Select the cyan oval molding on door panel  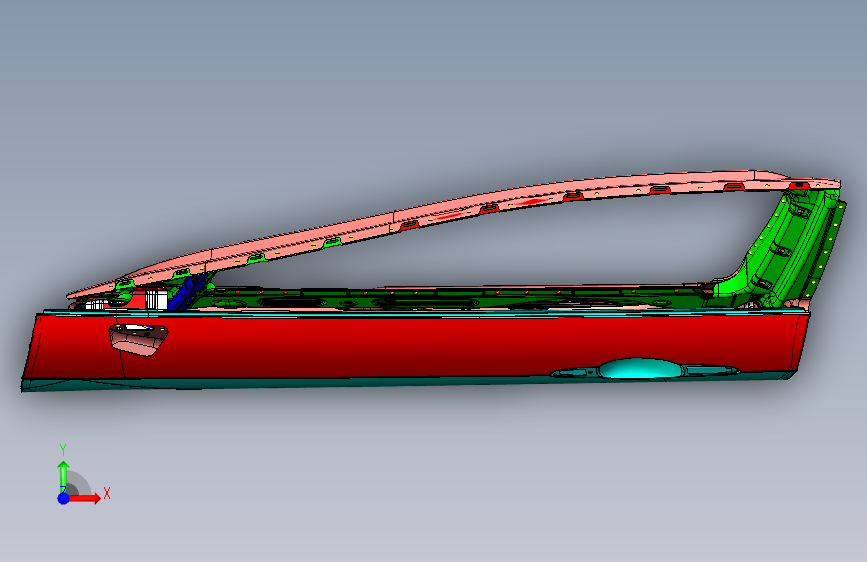tap(641, 369)
